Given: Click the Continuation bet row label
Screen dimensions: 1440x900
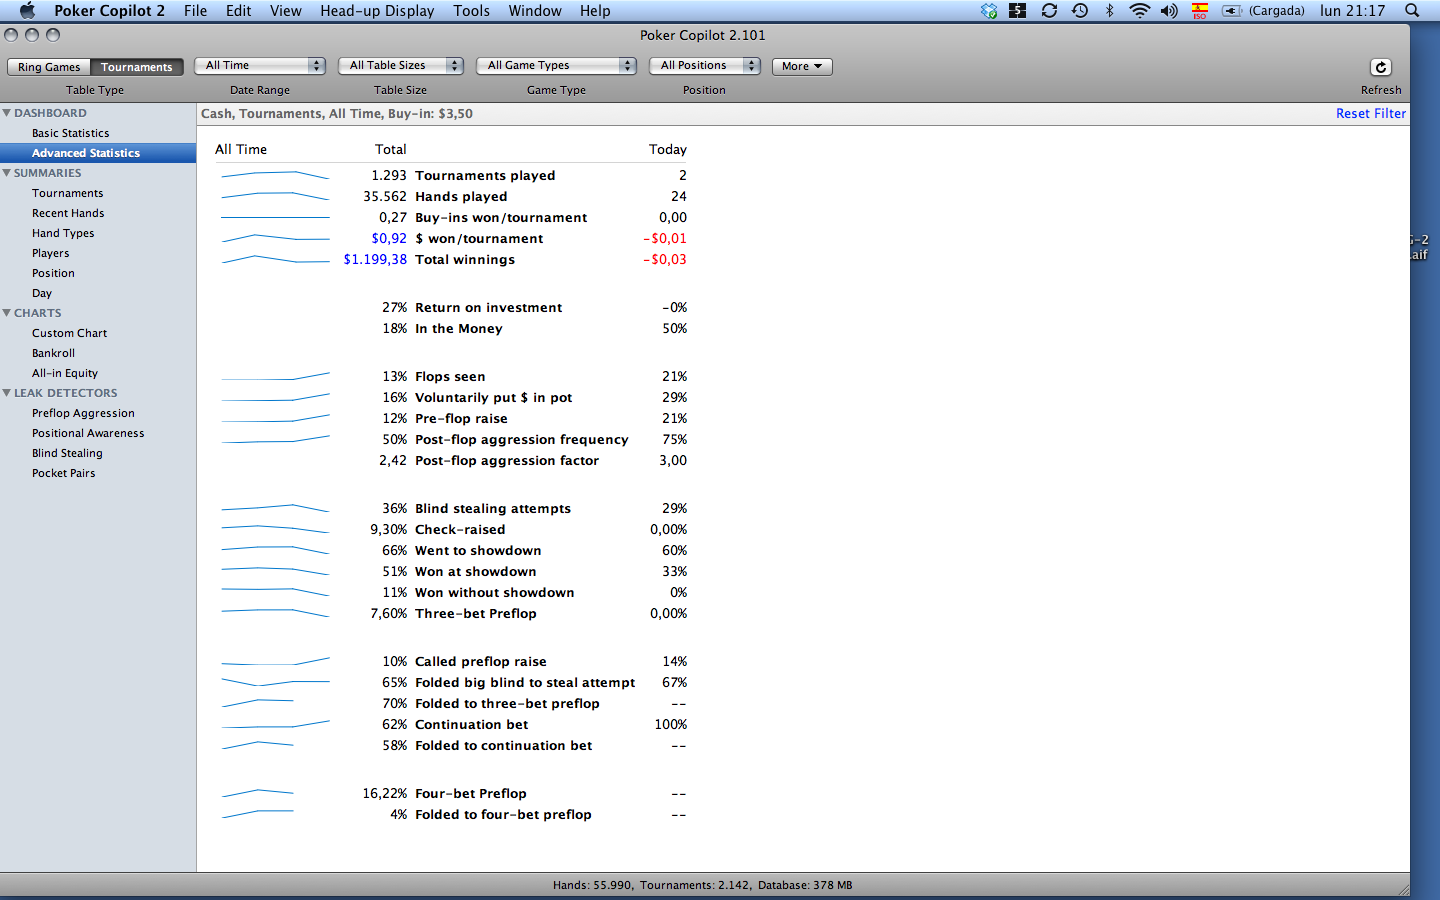Looking at the screenshot, I should (472, 724).
